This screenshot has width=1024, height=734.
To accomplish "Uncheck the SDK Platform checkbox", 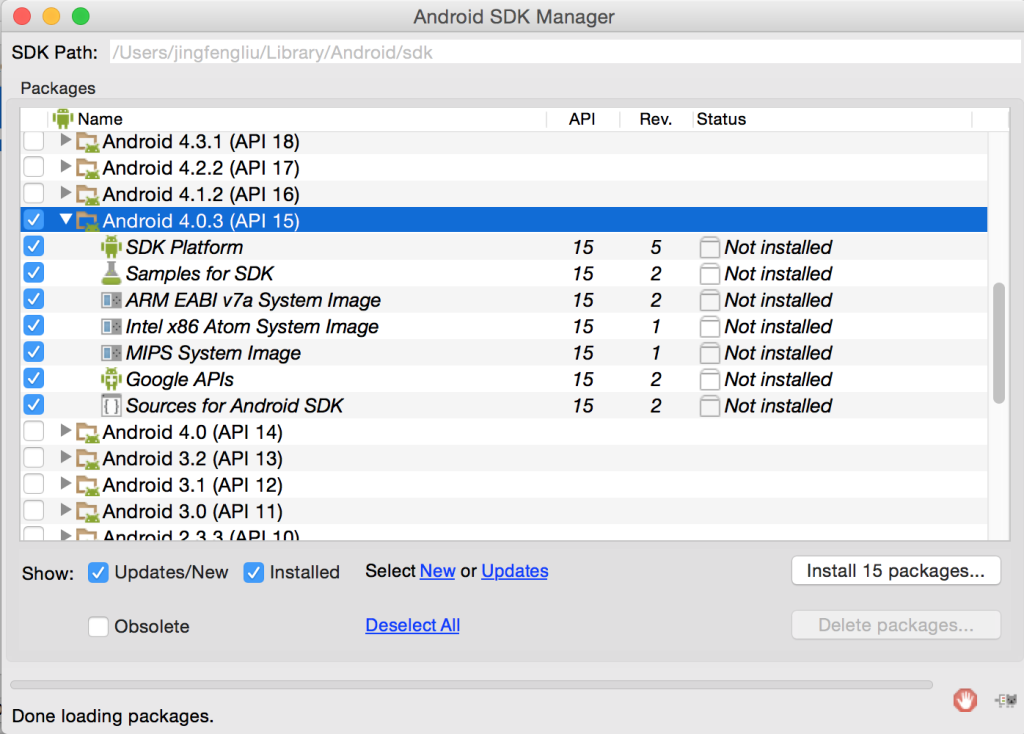I will [33, 246].
